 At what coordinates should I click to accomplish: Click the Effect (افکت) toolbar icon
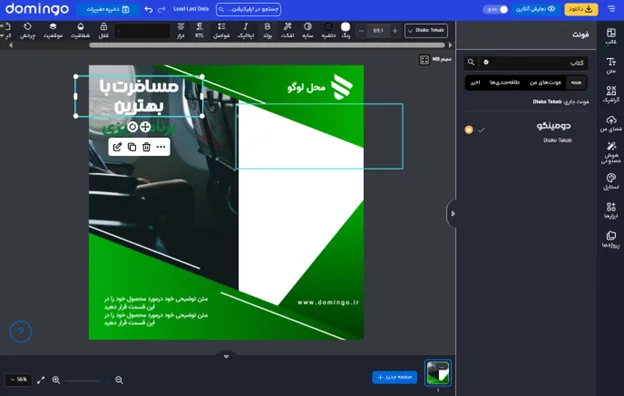tap(287, 31)
